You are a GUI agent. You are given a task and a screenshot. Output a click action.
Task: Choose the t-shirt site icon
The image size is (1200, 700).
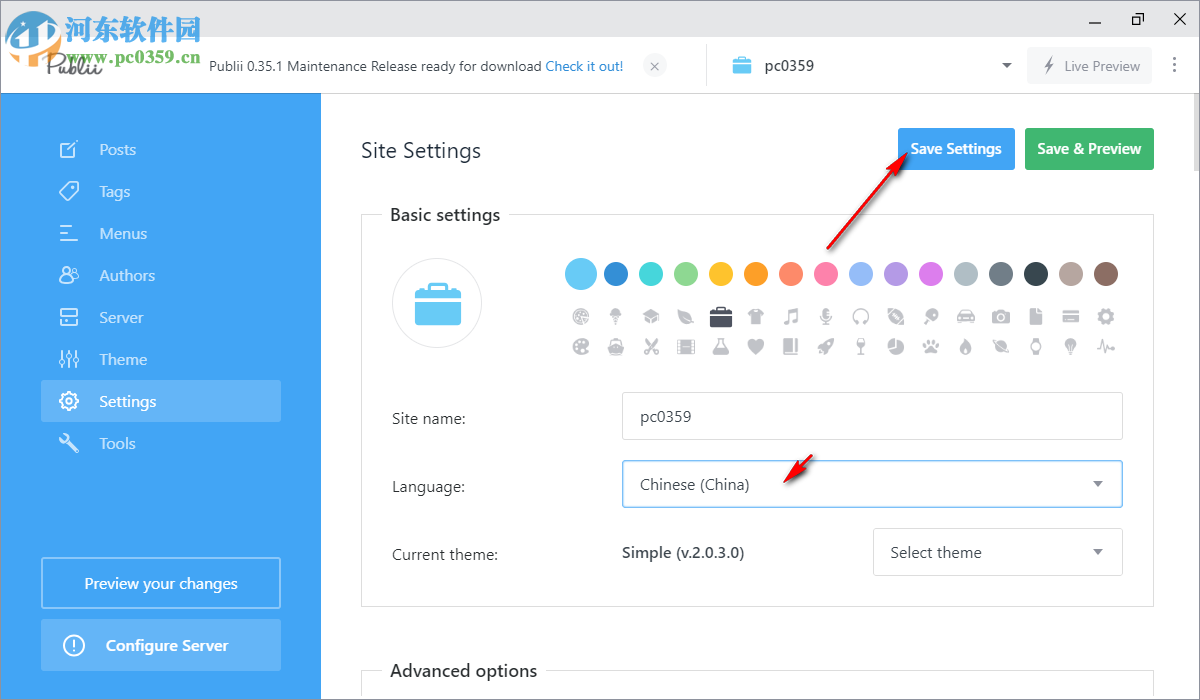pos(756,317)
